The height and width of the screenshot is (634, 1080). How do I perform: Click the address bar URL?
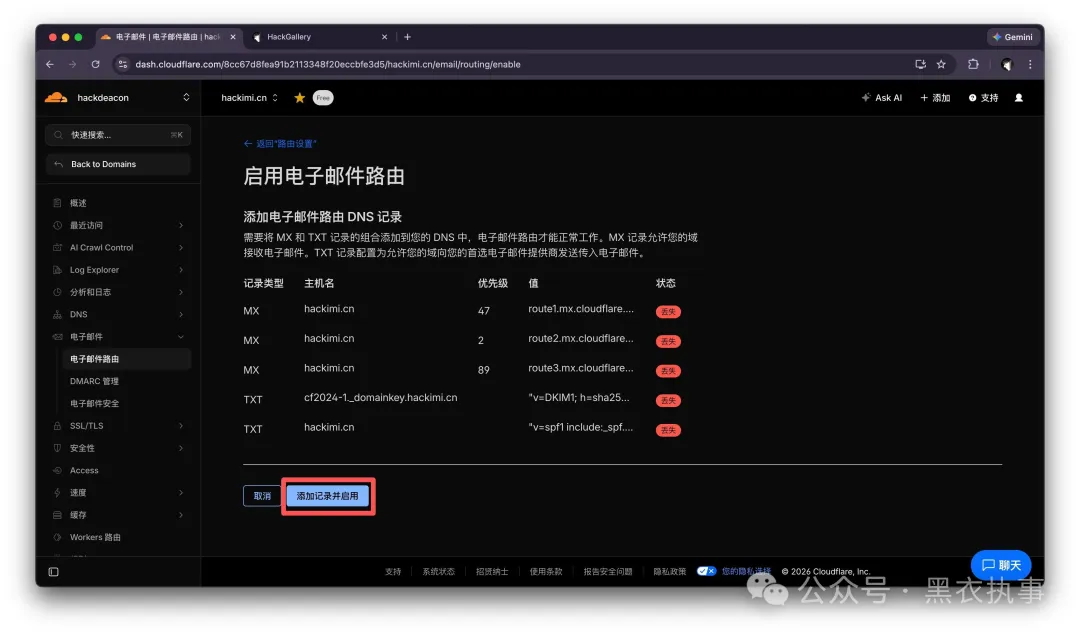328,64
